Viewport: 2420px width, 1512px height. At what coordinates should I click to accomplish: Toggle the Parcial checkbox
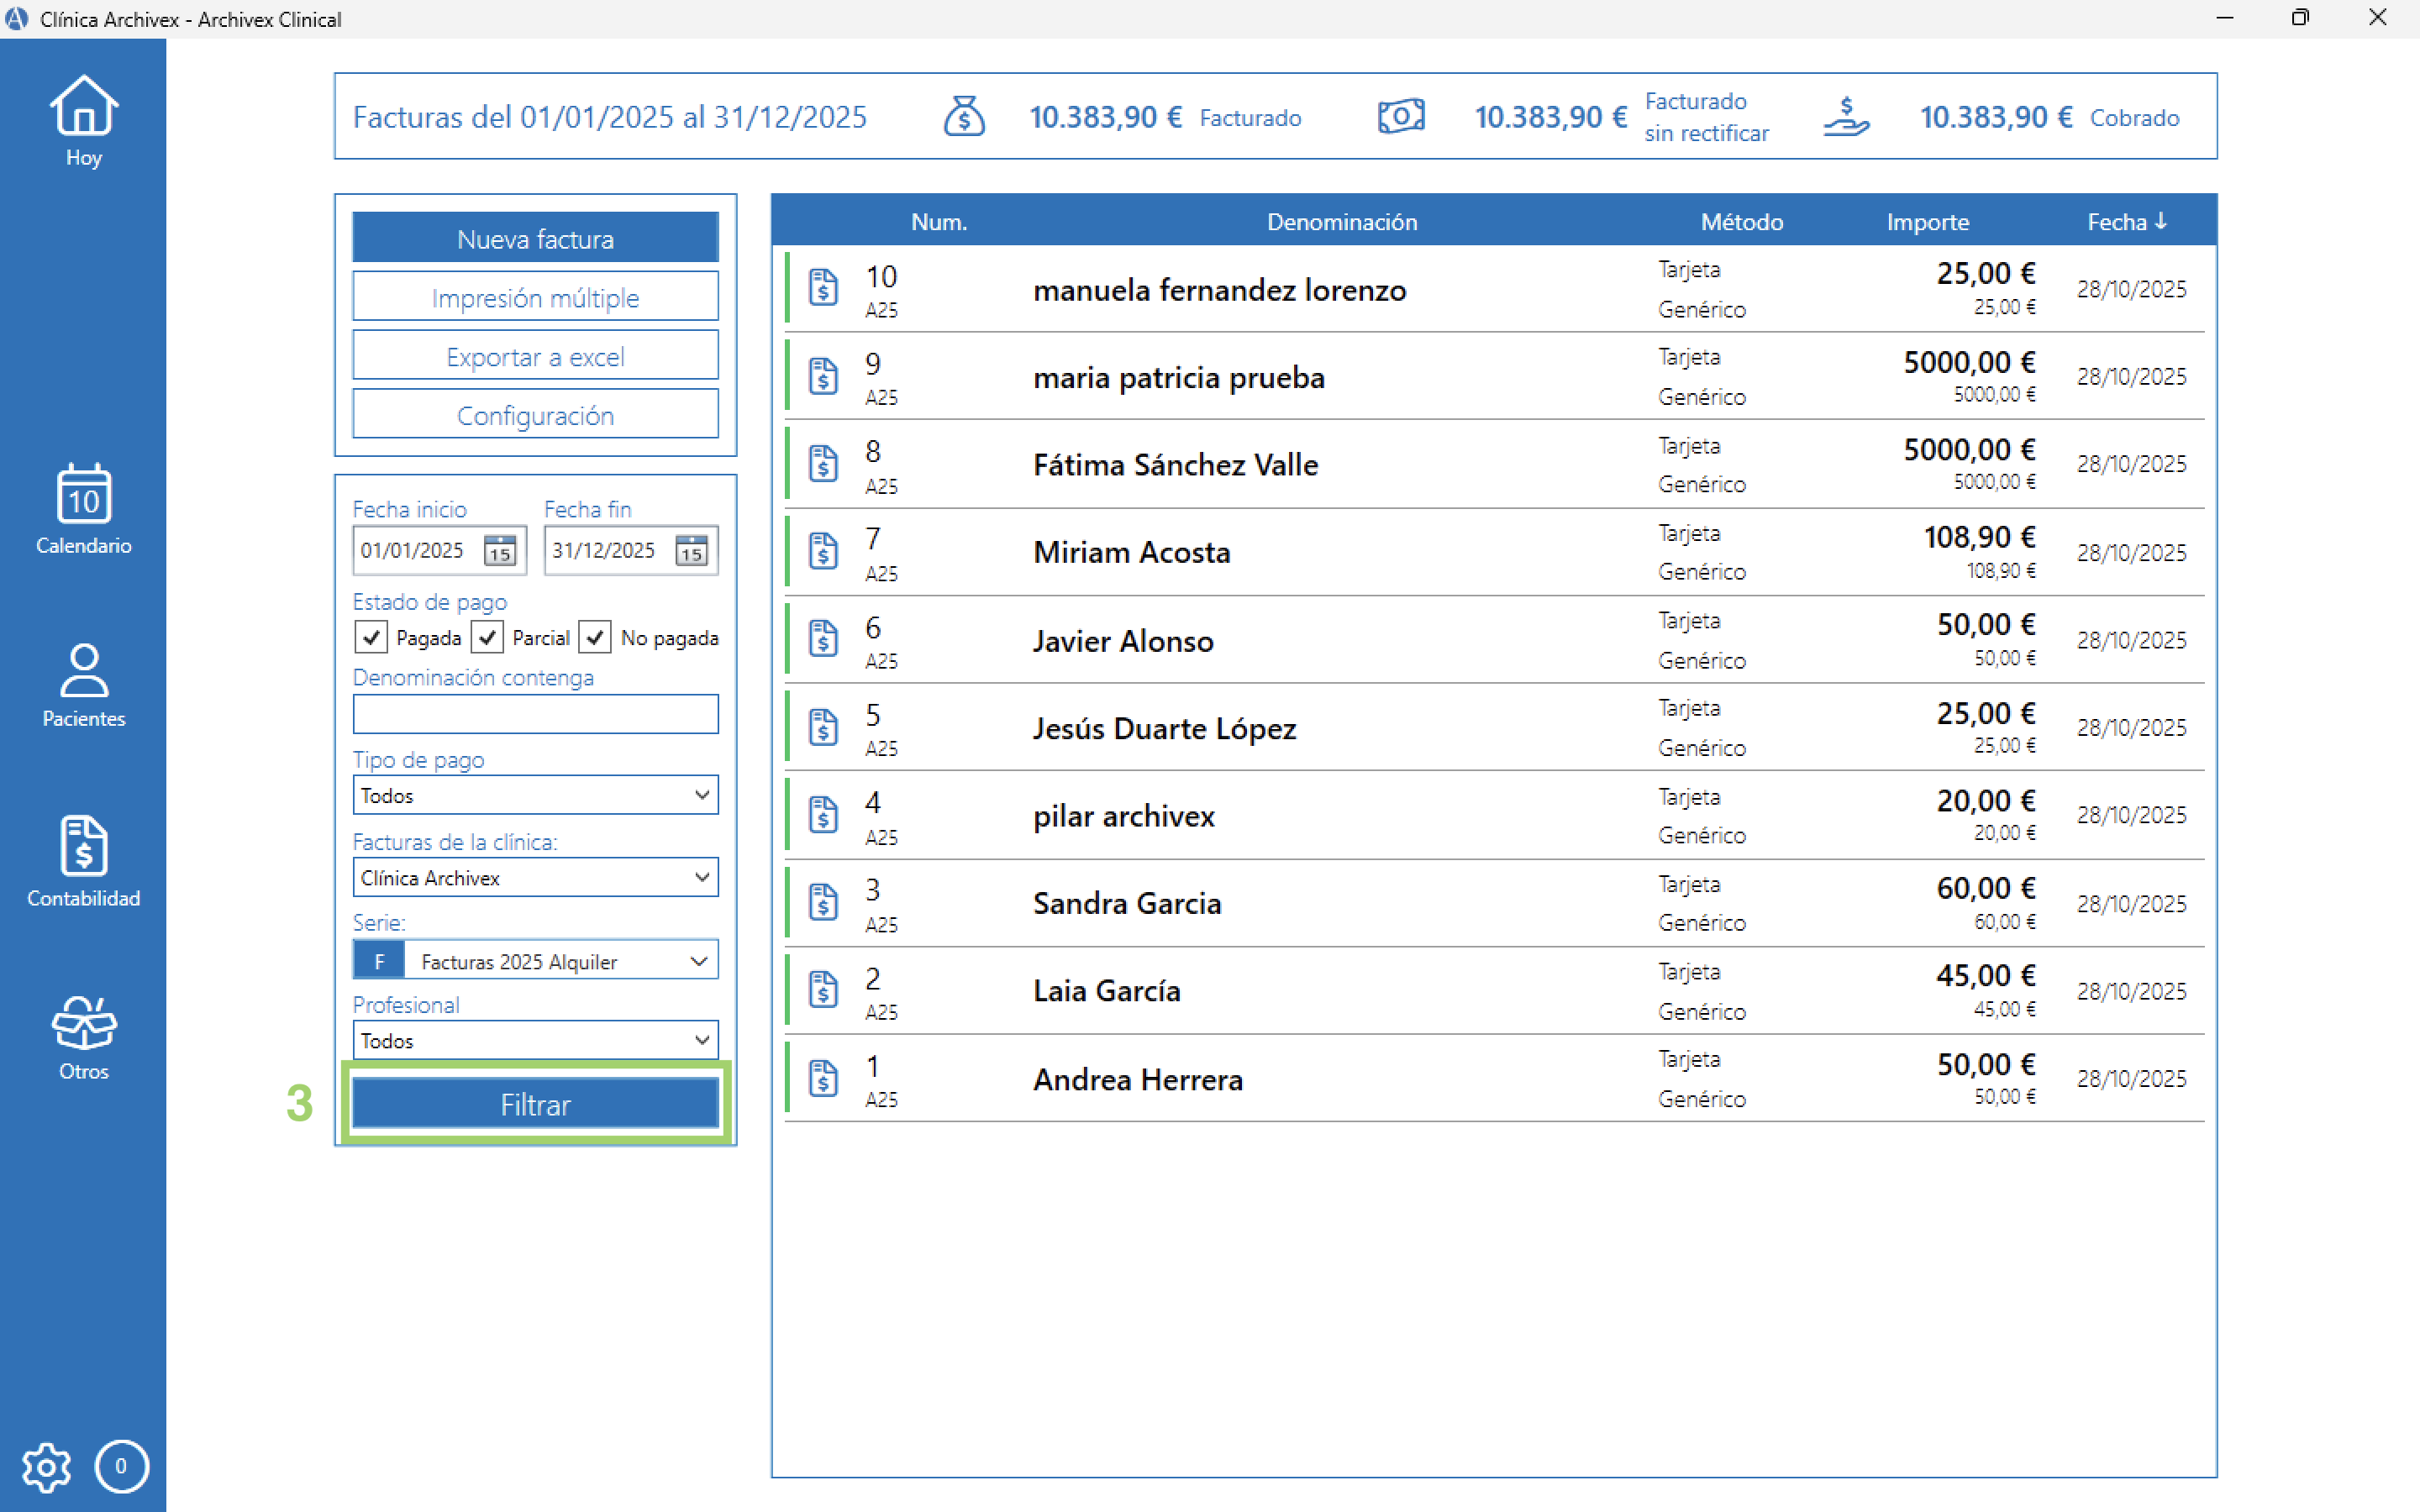(x=487, y=637)
